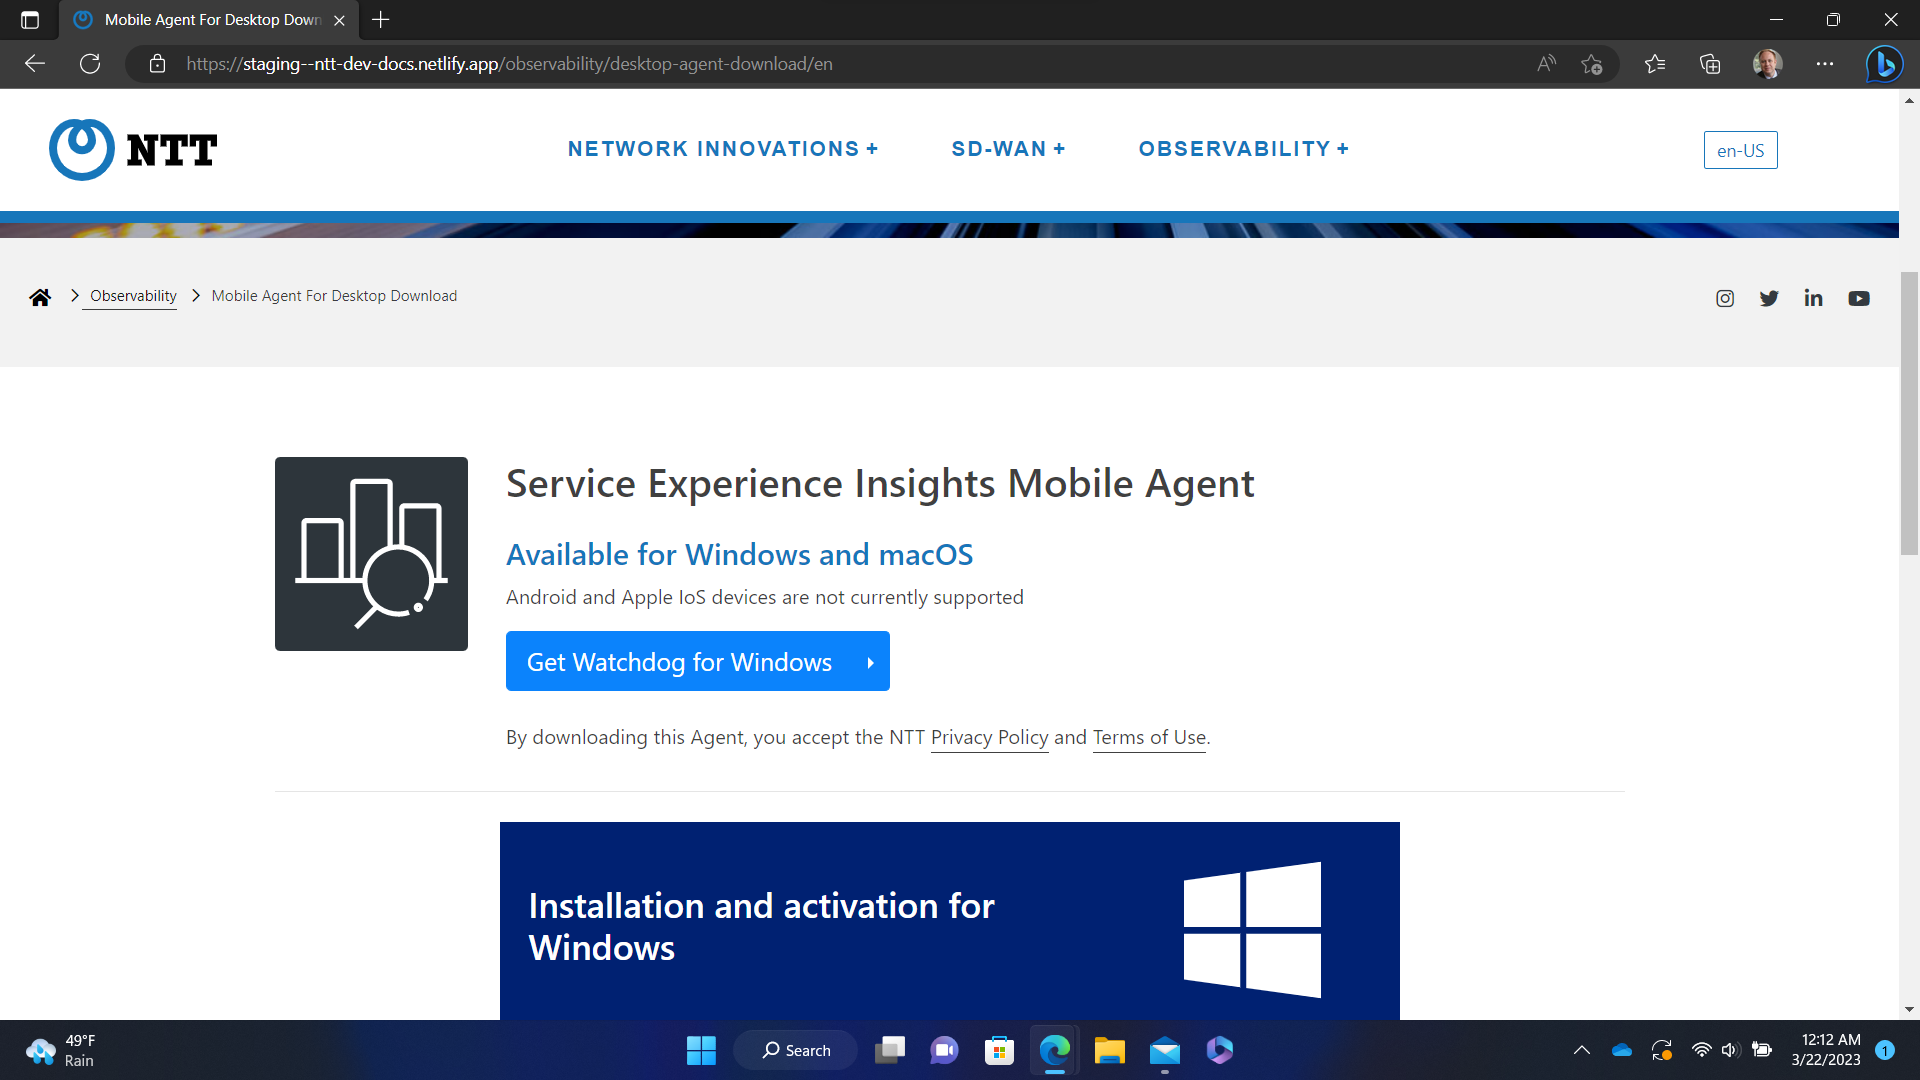Select the Mobile Agent For Desktop Download tab
The height and width of the screenshot is (1080, 1920).
(x=209, y=20)
